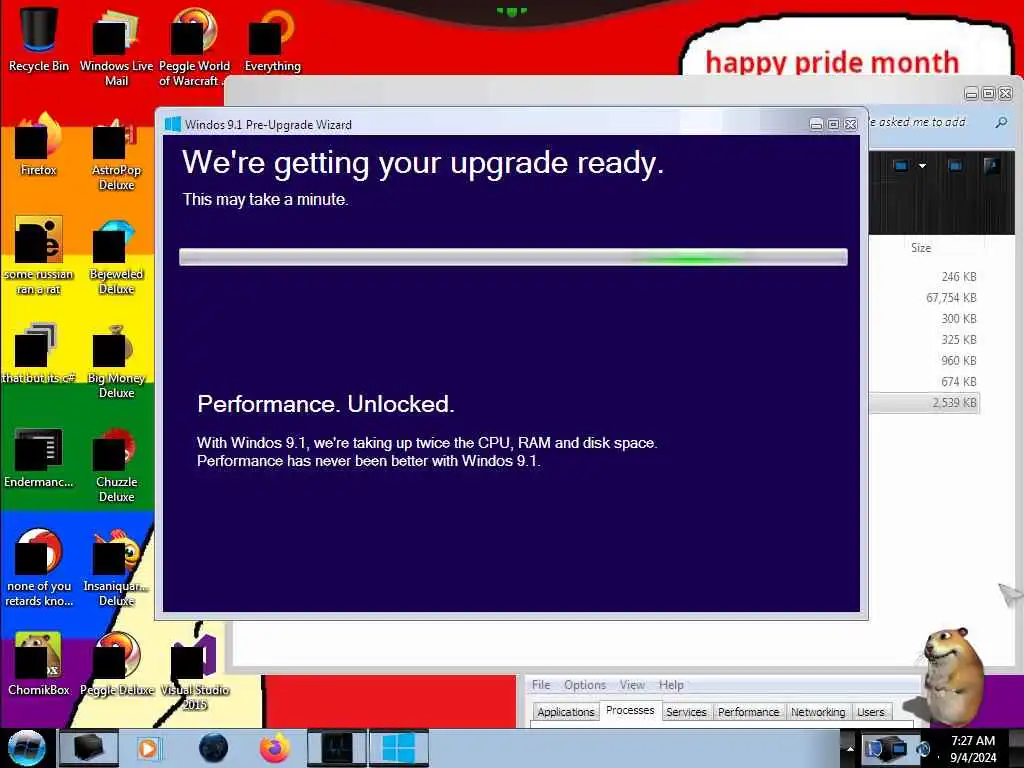
Task: Close the Windos 9.1 Pre-Upgrade Wizard
Action: point(851,124)
